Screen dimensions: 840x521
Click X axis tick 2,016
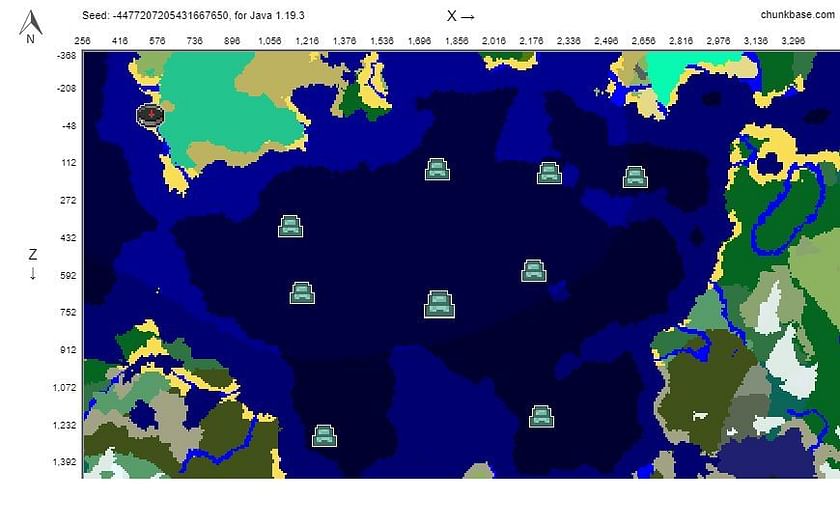tap(494, 41)
